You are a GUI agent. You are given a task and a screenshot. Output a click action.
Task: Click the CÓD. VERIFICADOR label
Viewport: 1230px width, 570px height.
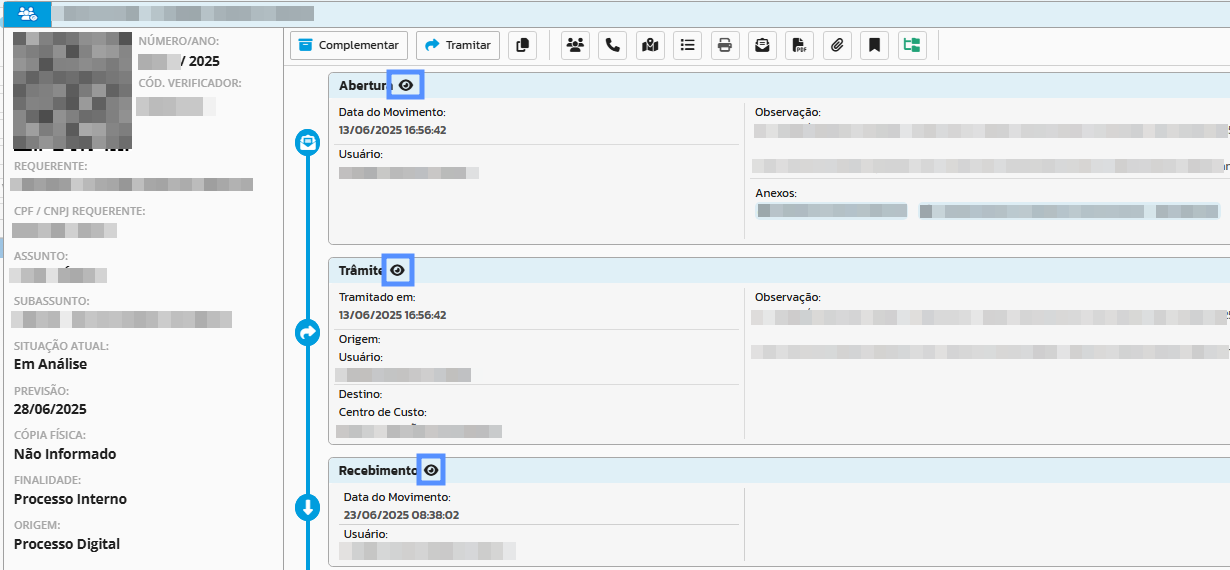point(190,83)
